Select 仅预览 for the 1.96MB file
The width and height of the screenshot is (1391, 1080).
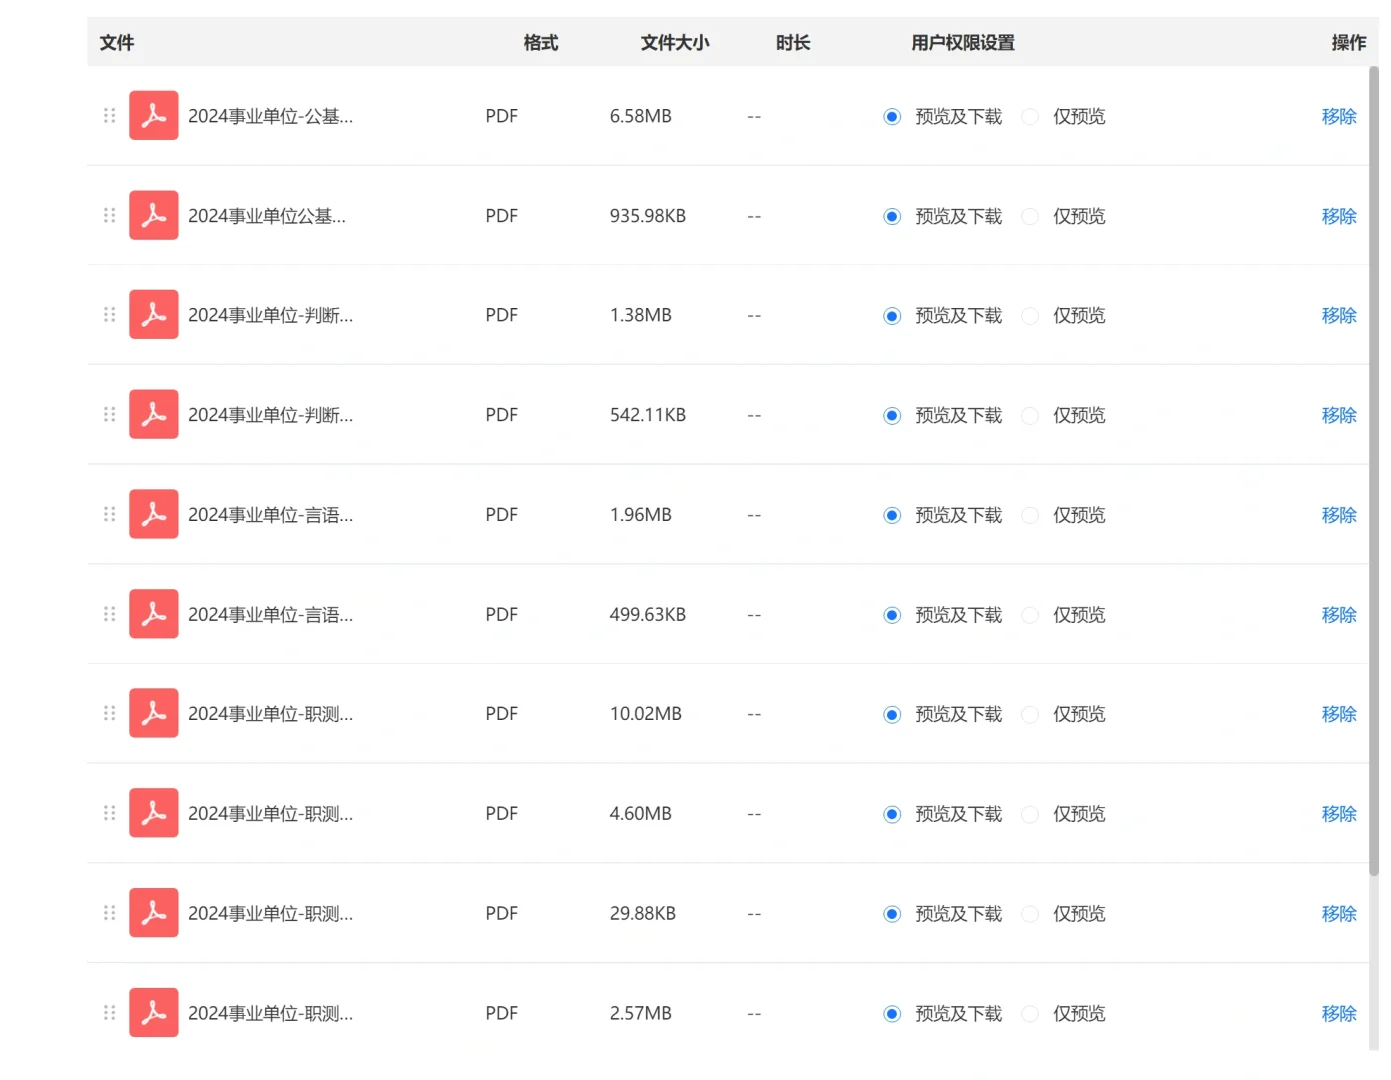click(x=1030, y=516)
